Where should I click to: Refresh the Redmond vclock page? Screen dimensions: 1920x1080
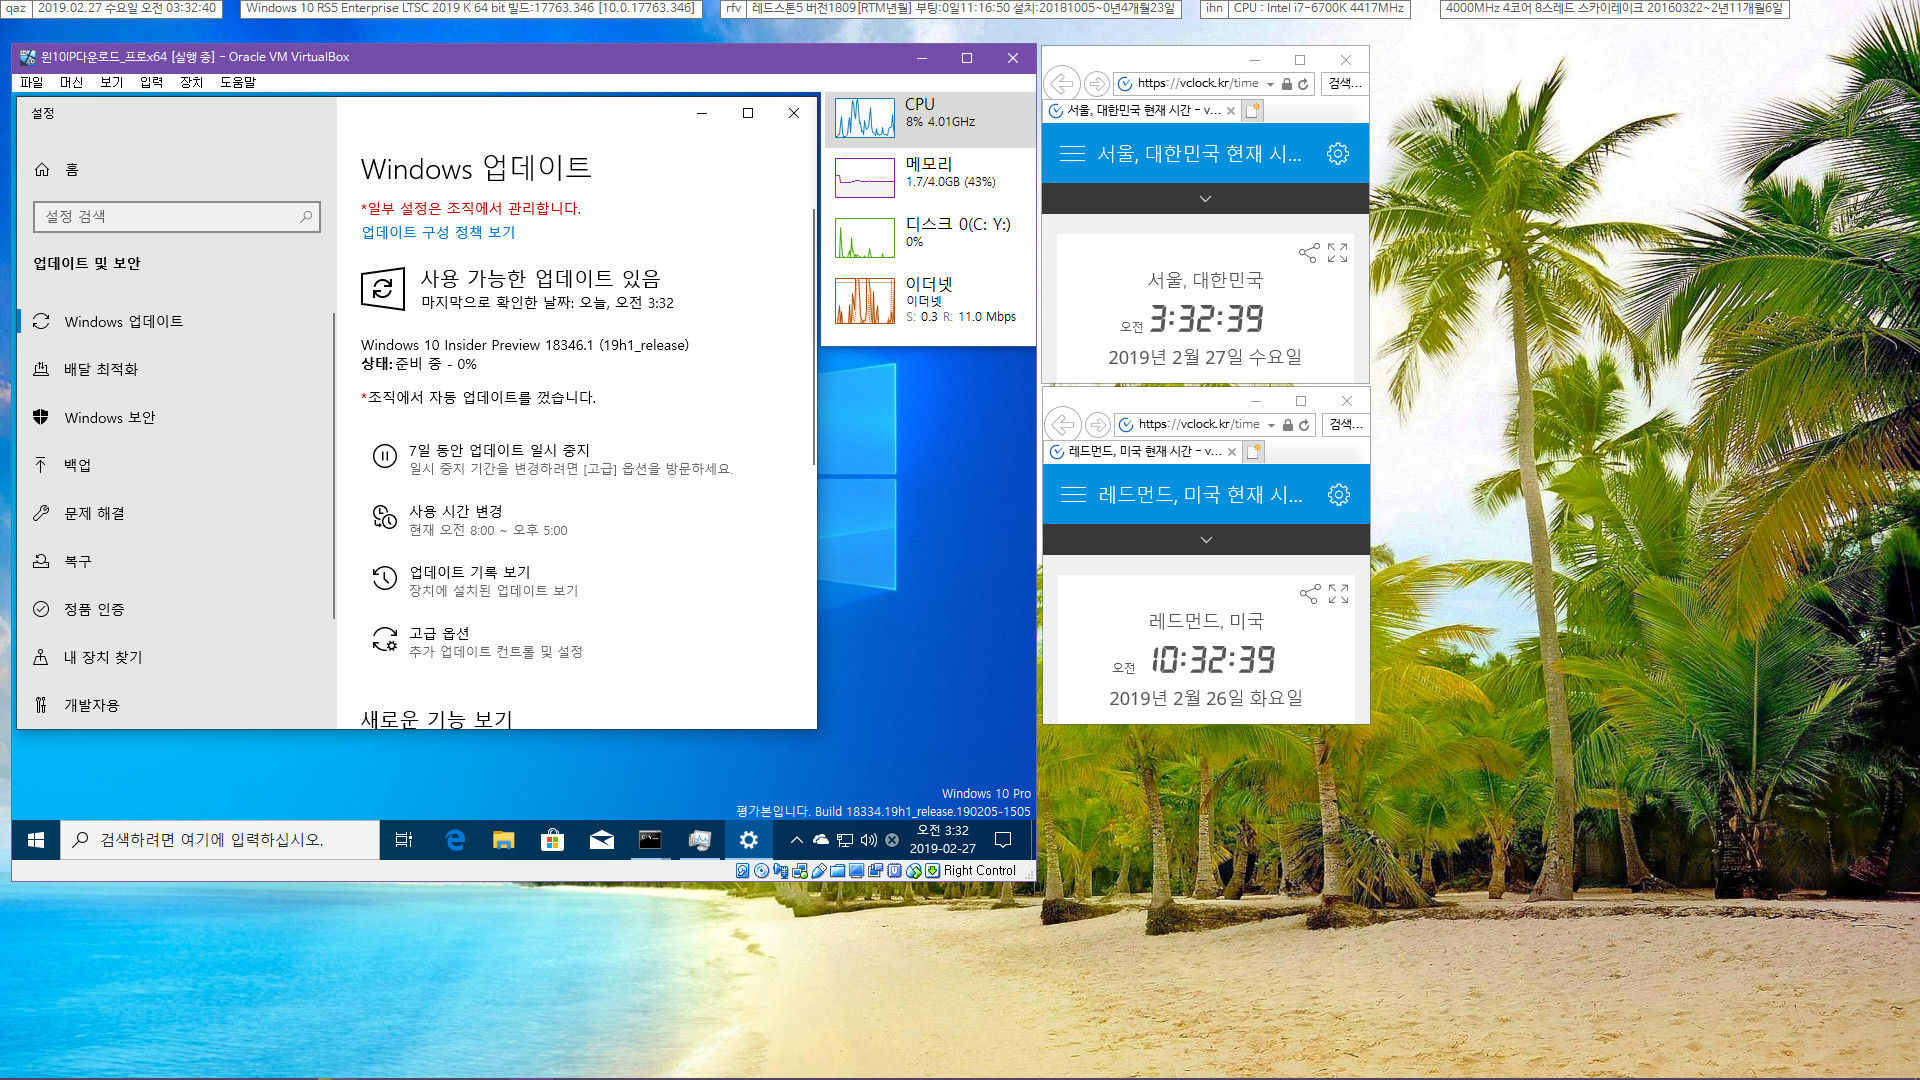pos(1304,425)
